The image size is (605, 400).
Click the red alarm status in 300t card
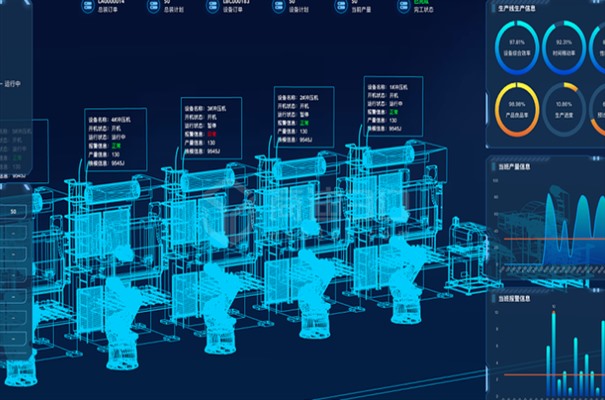click(x=211, y=134)
